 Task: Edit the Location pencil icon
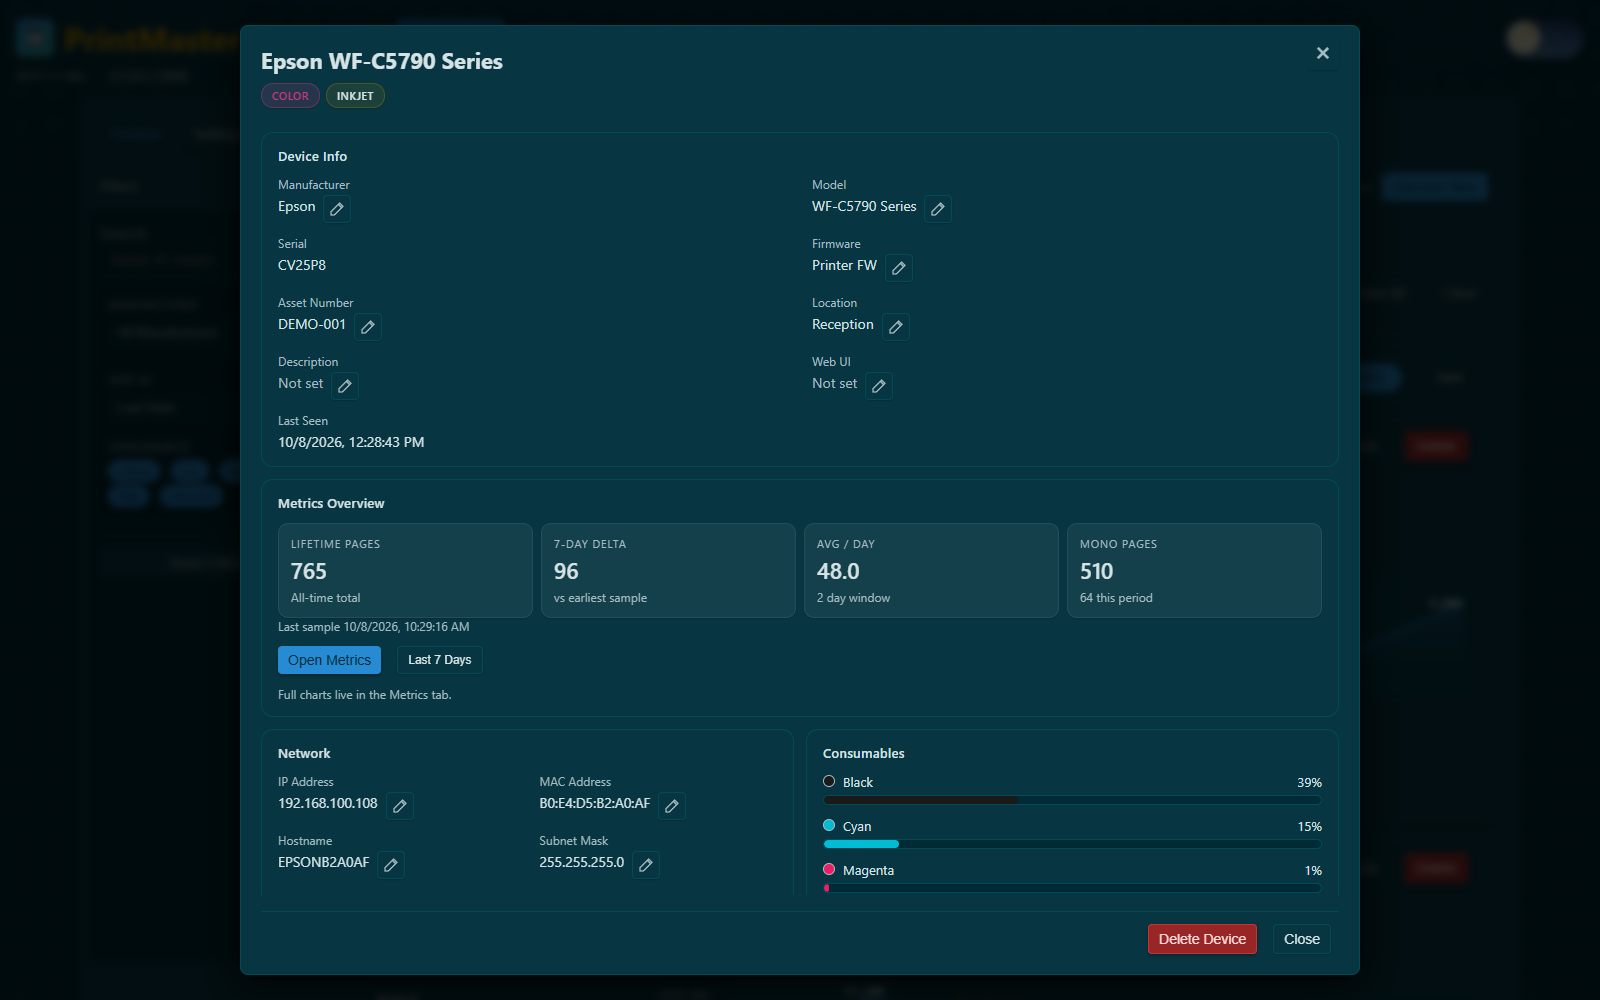tap(896, 327)
